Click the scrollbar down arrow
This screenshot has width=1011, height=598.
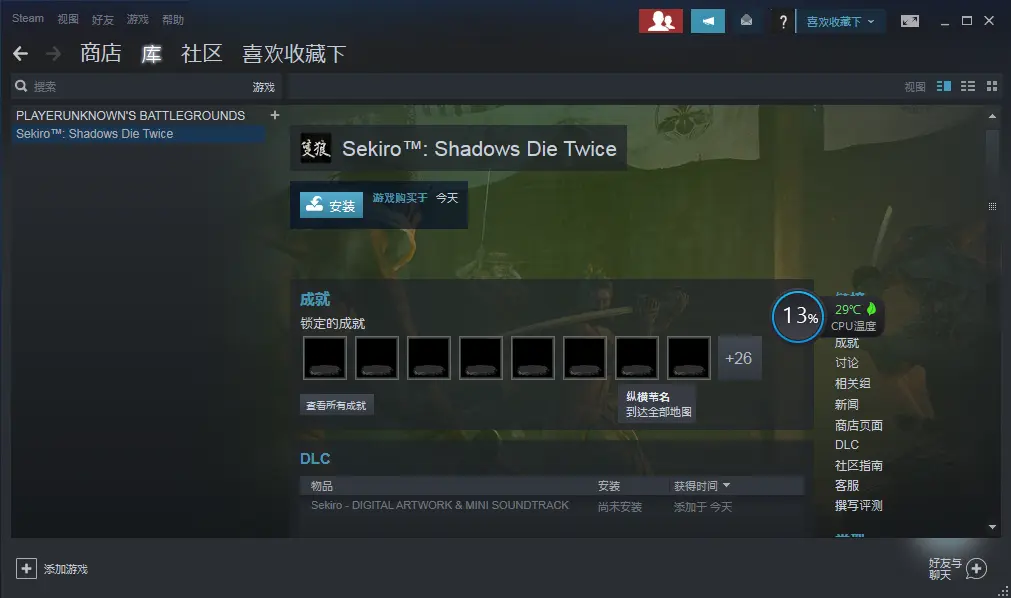pos(992,527)
